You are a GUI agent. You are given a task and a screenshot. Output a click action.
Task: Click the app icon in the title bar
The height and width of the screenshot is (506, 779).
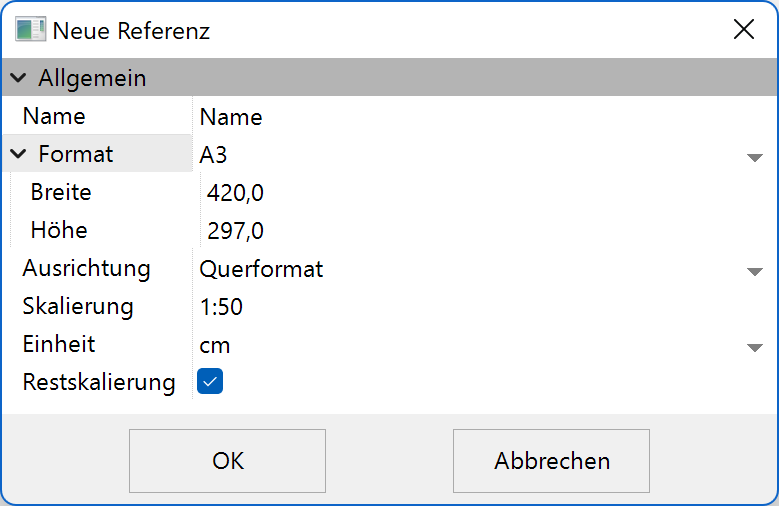(x=30, y=29)
